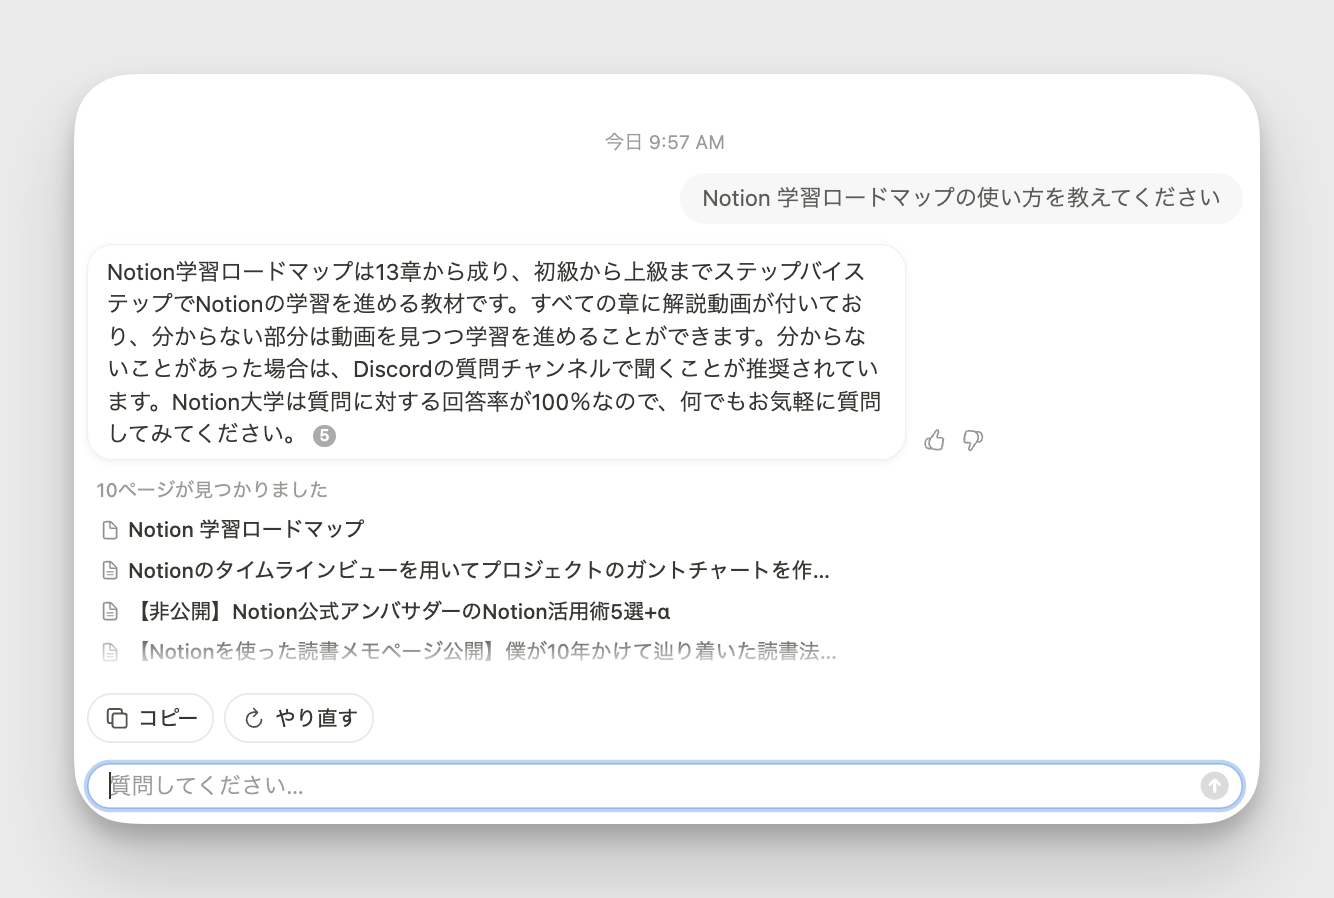Image resolution: width=1334 pixels, height=898 pixels.
Task: Open 【Notionを使った読書メモページ公開】 page result
Action: click(x=482, y=652)
